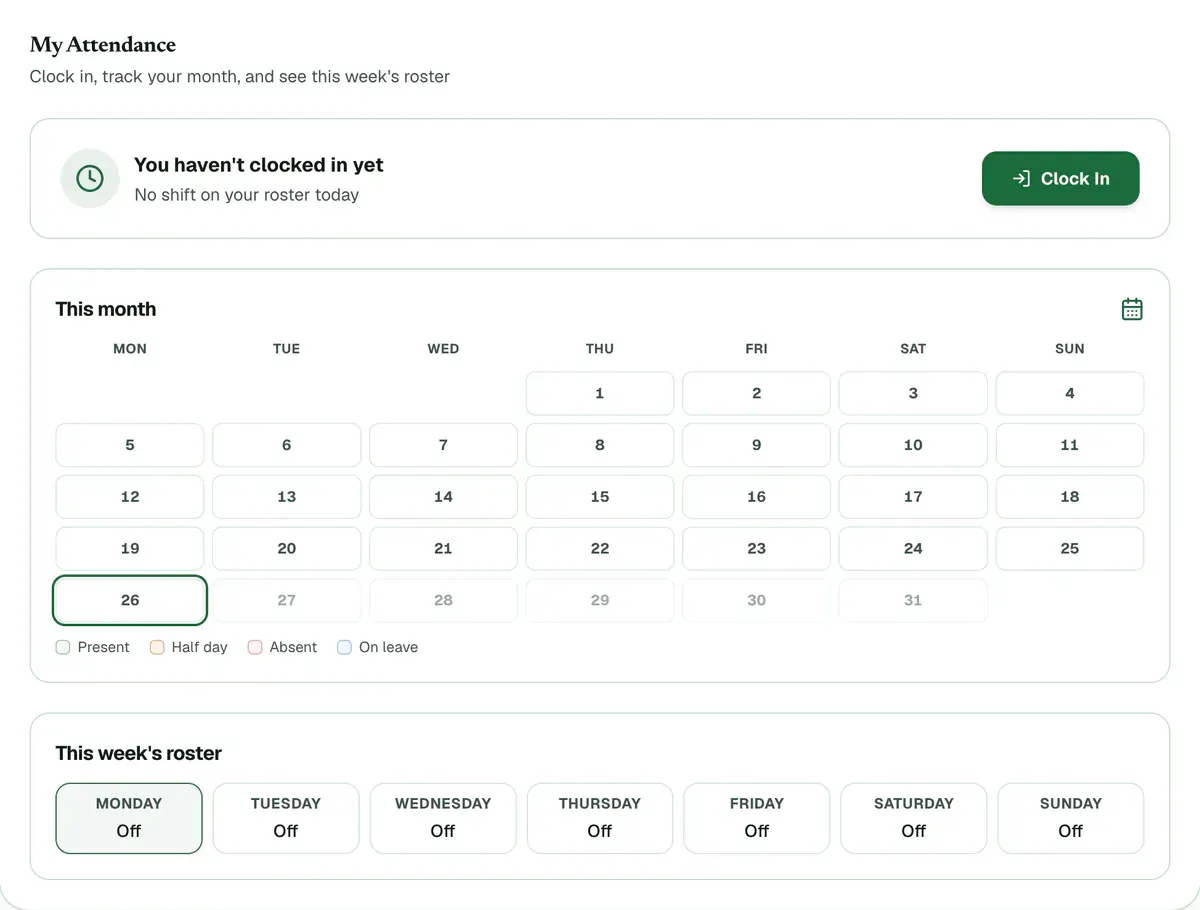1200x910 pixels.
Task: Click the greyed-out day 27
Action: click(x=287, y=600)
